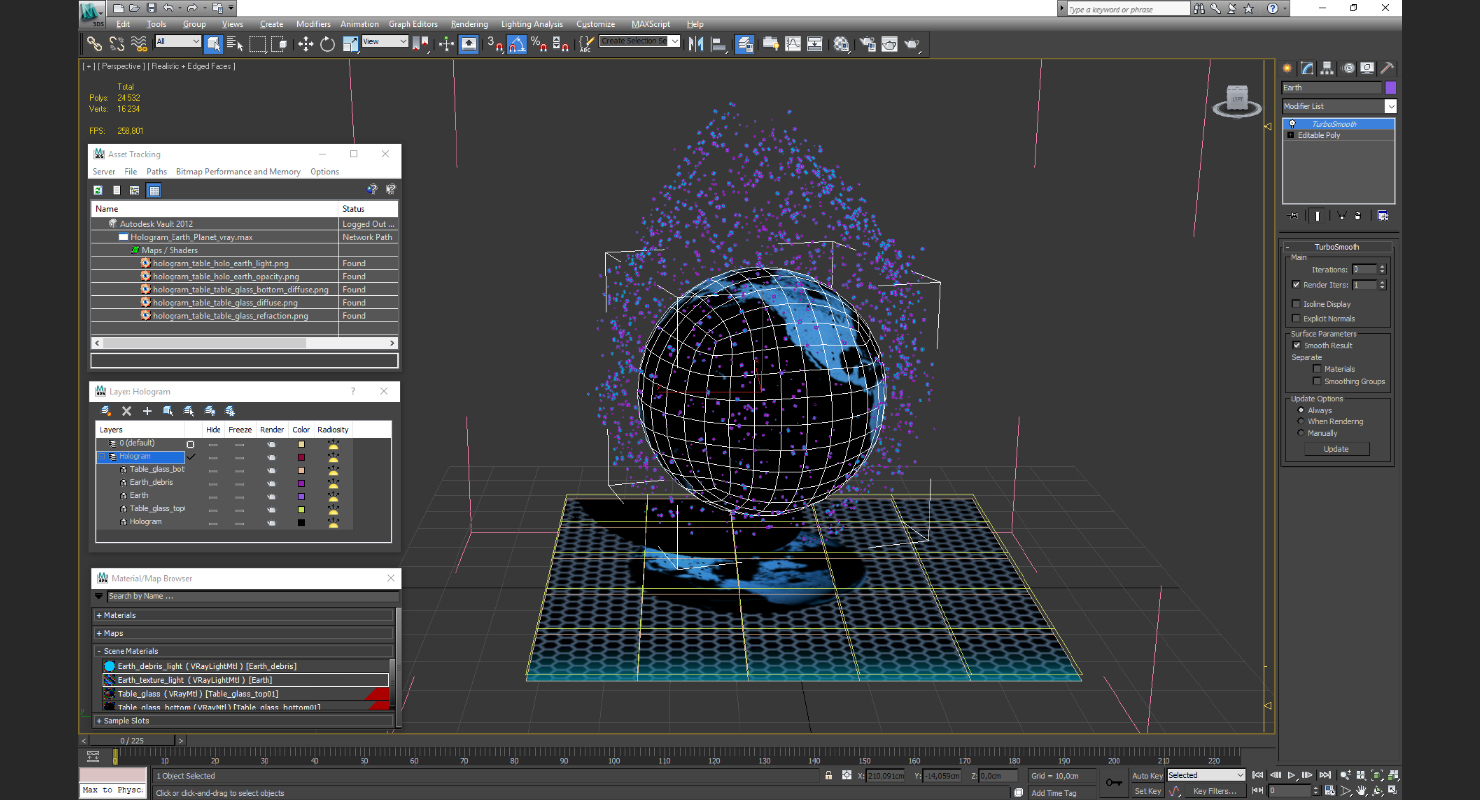Check Separate by Smoothing Groups
The width and height of the screenshot is (1480, 800).
(1317, 381)
